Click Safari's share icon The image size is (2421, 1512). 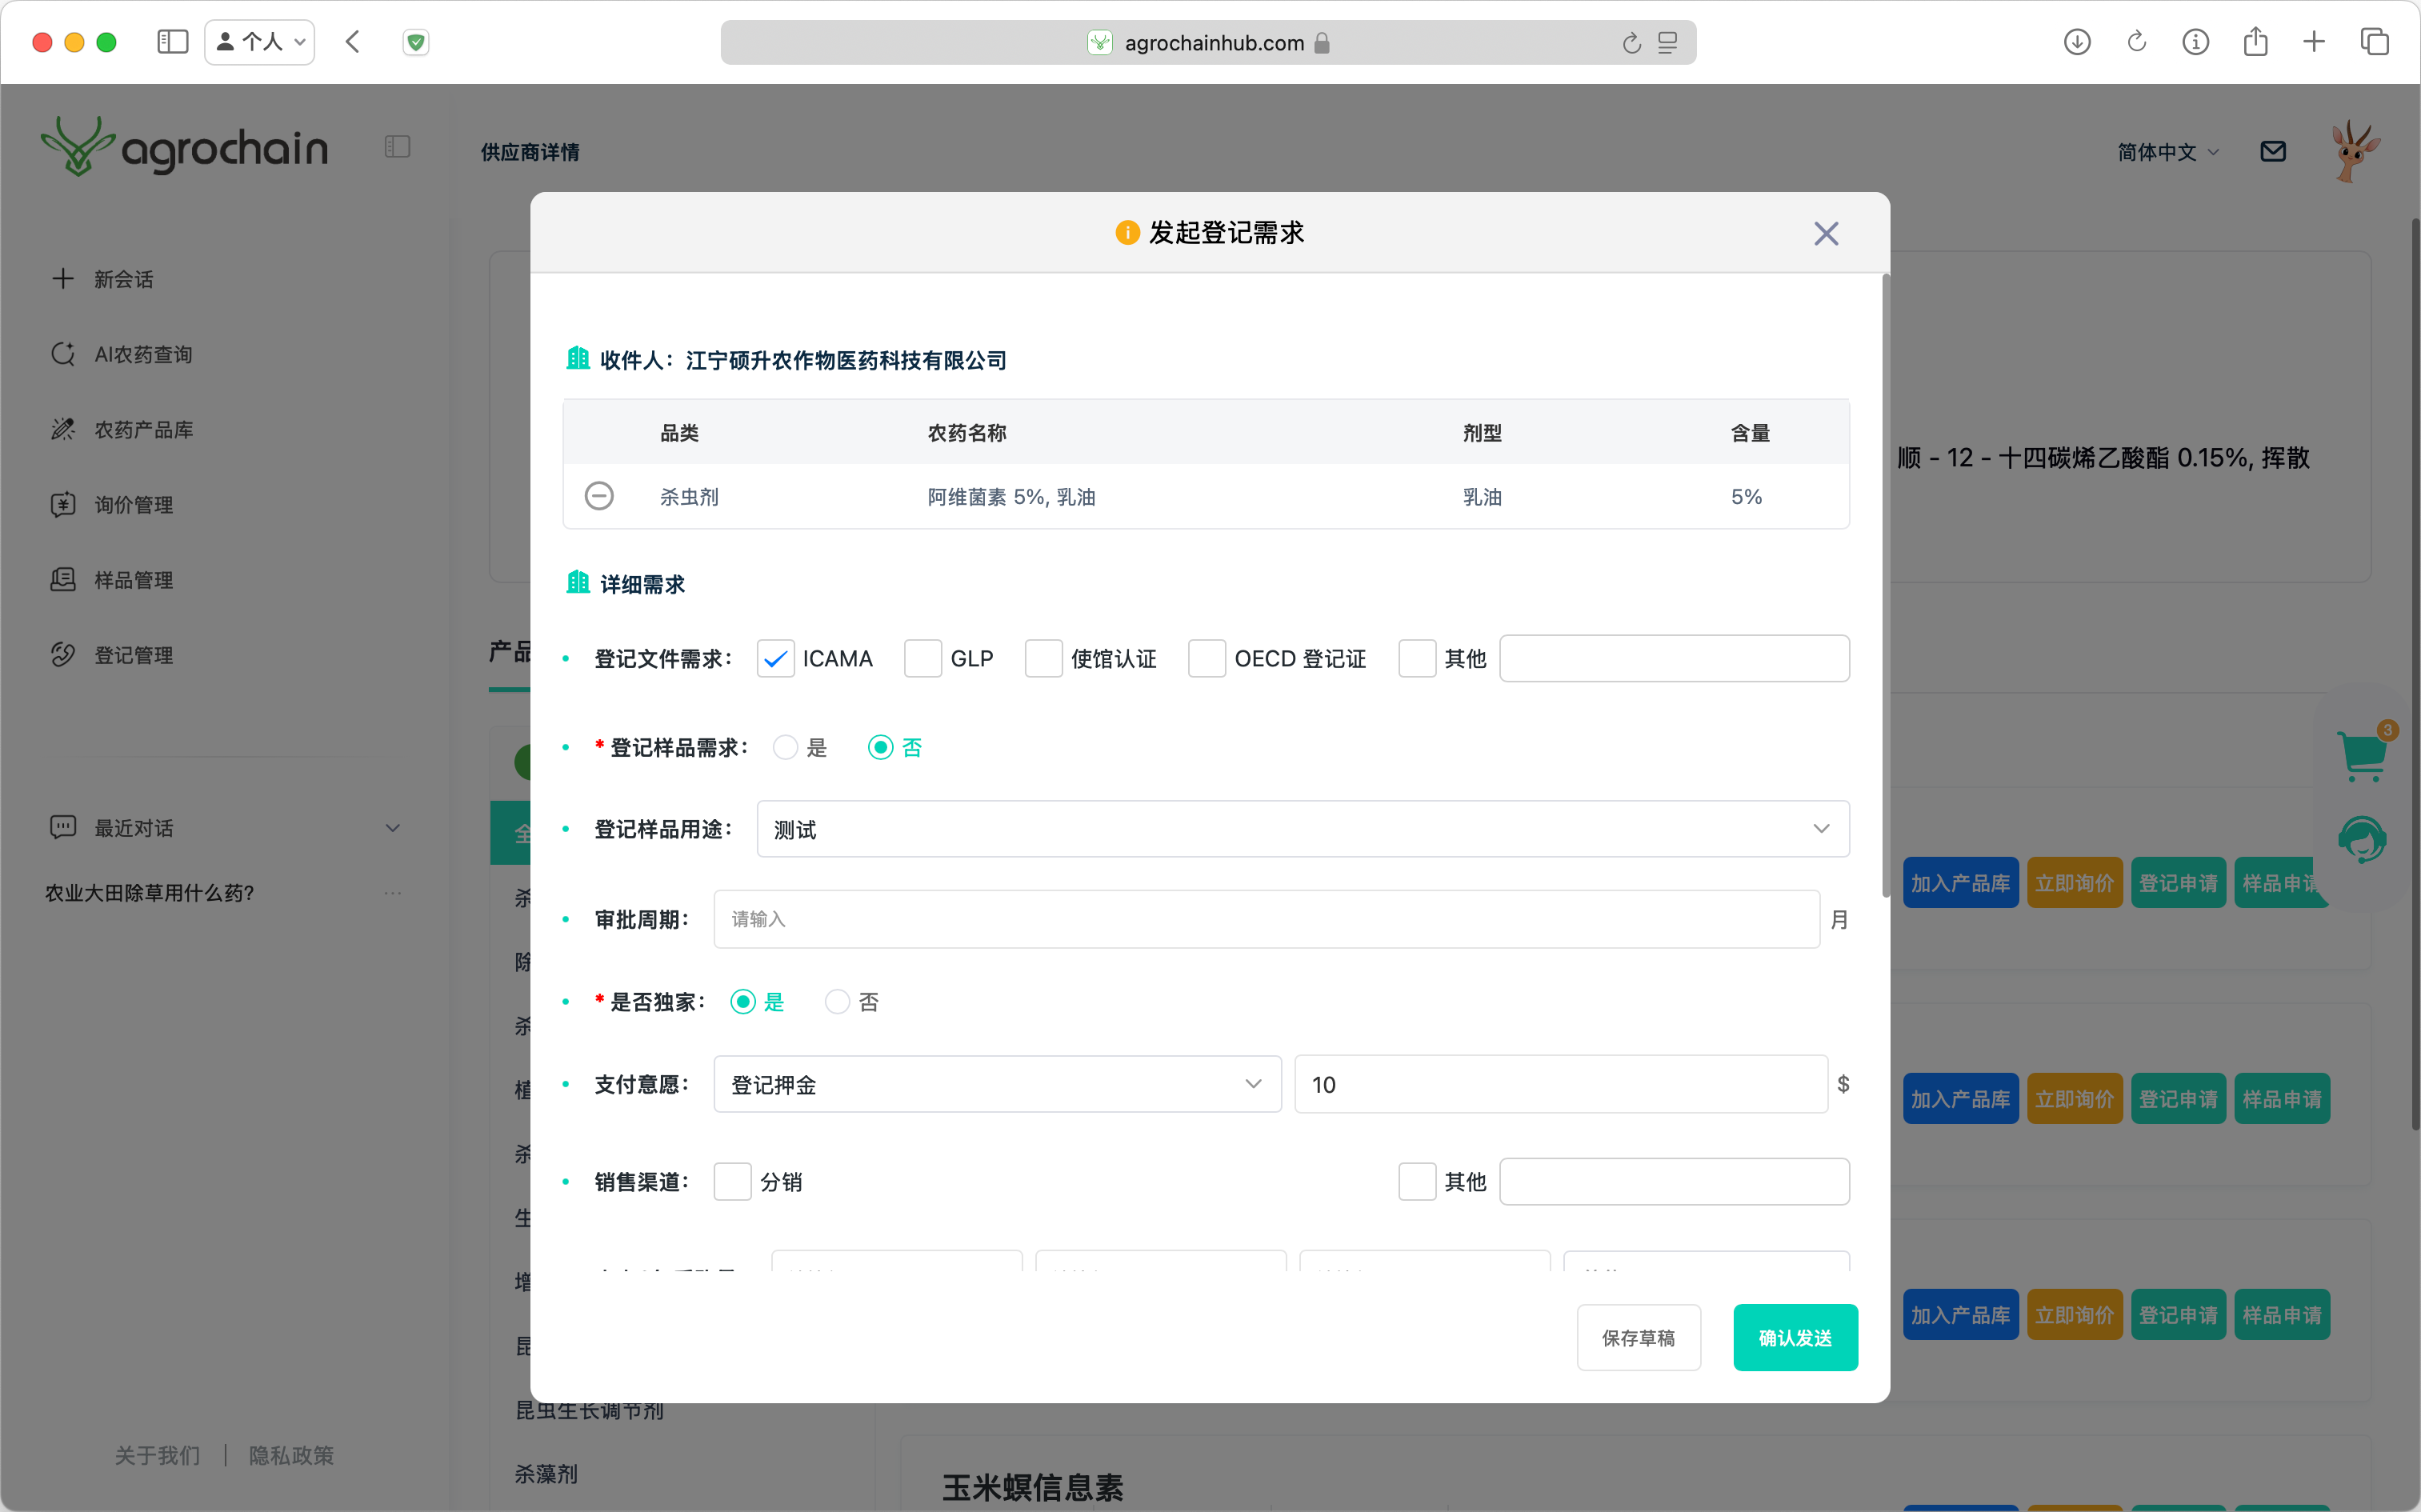click(2255, 42)
